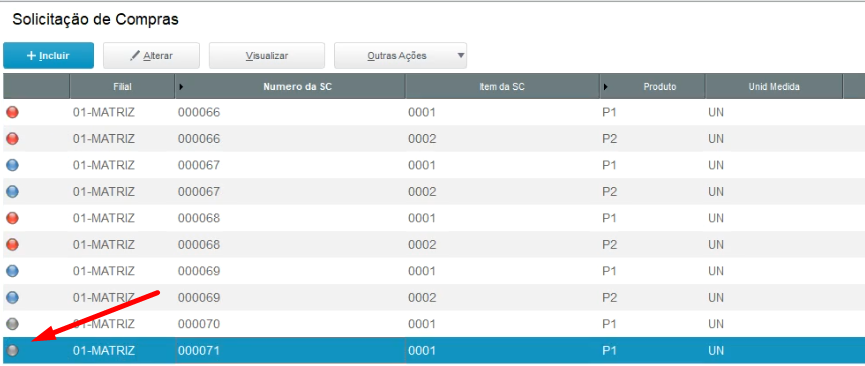
Task: Click red status icon of 000066 item 0002
Action: click(x=12, y=139)
